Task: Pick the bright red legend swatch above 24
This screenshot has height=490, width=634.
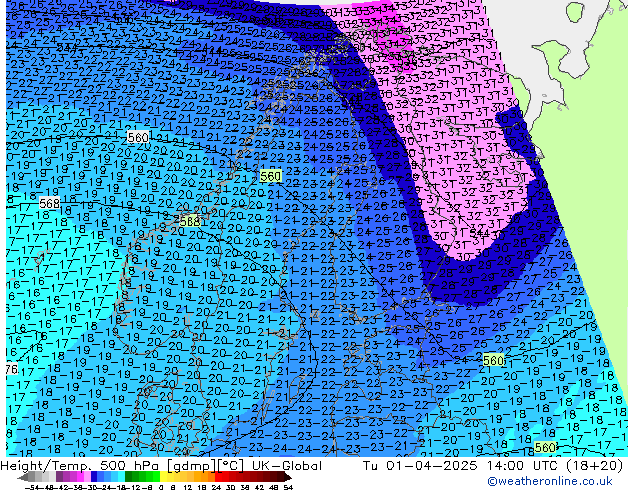Action: coord(218,478)
